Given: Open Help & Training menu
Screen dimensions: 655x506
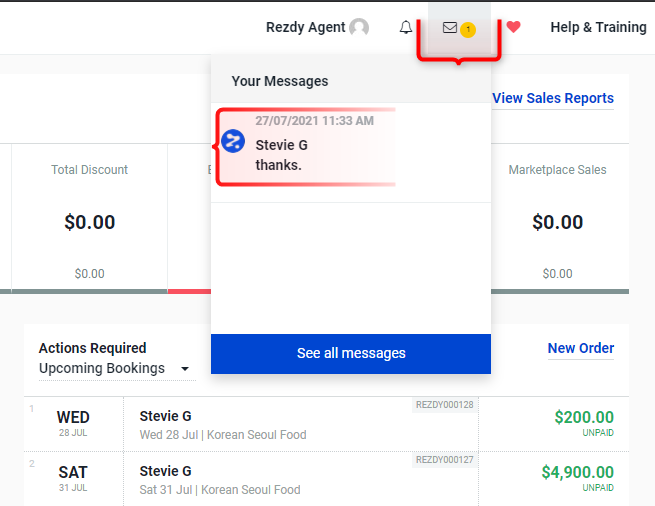Looking at the screenshot, I should pos(598,27).
